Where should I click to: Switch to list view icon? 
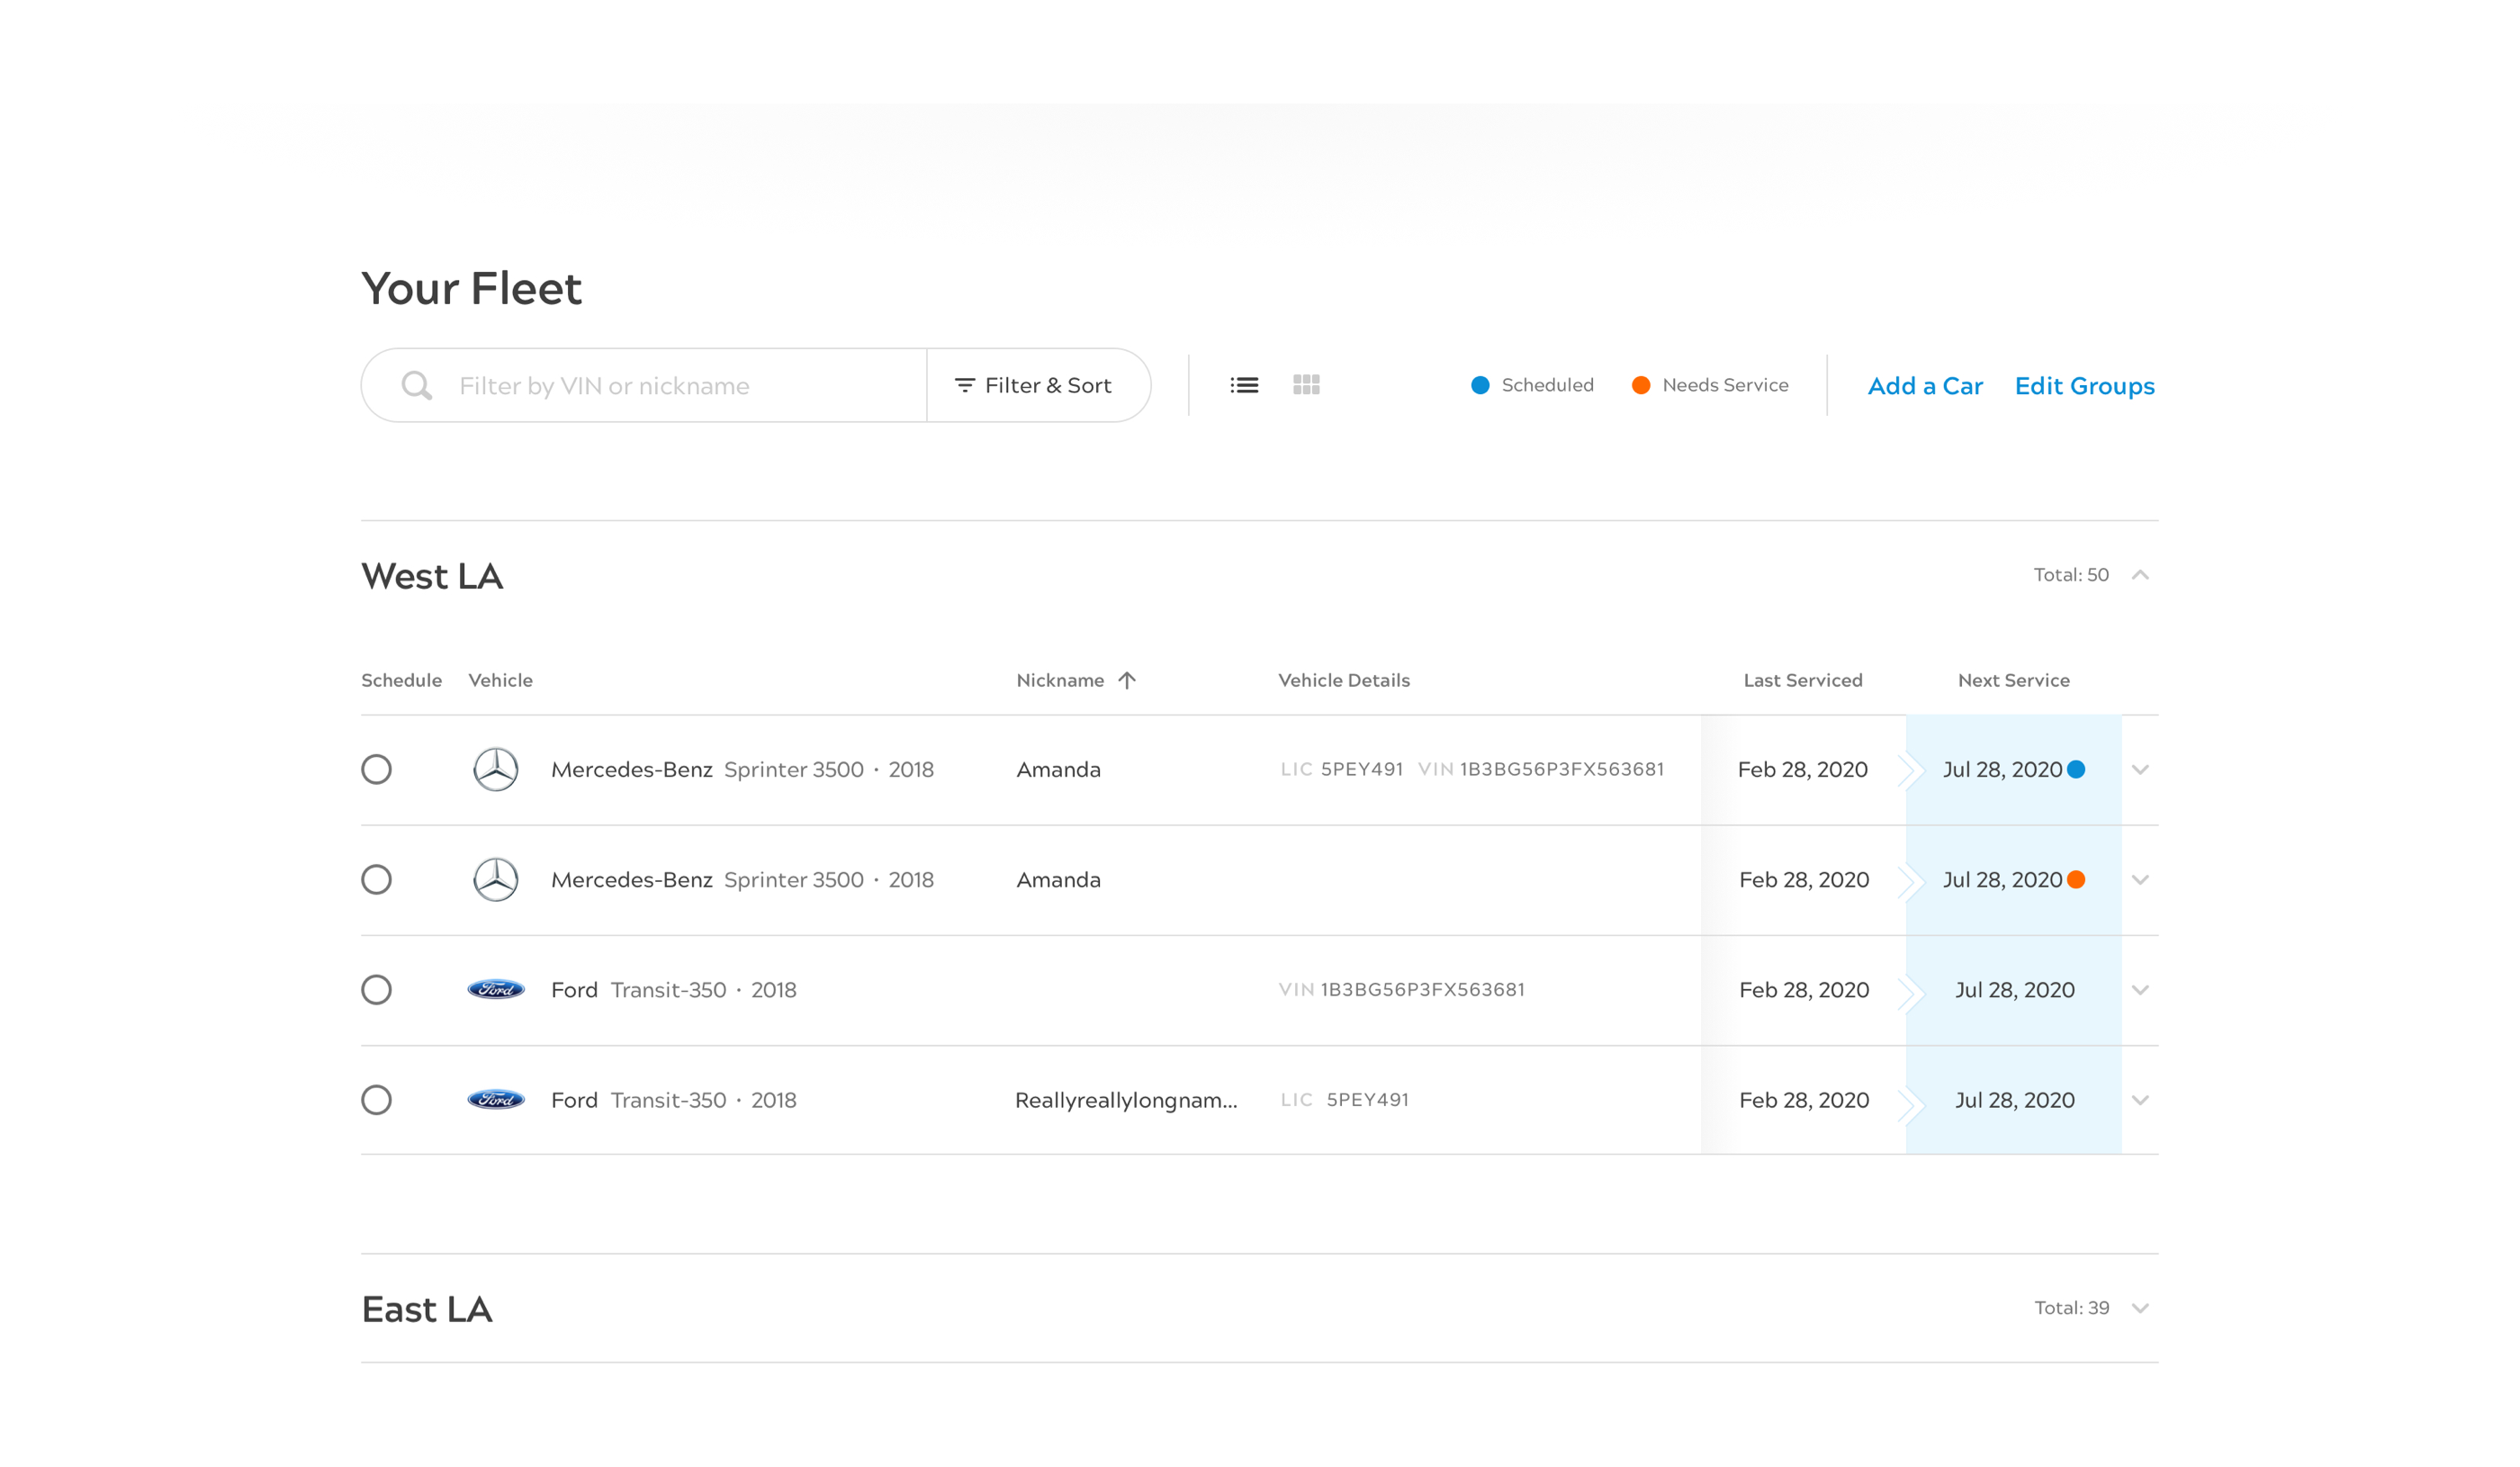(1244, 385)
